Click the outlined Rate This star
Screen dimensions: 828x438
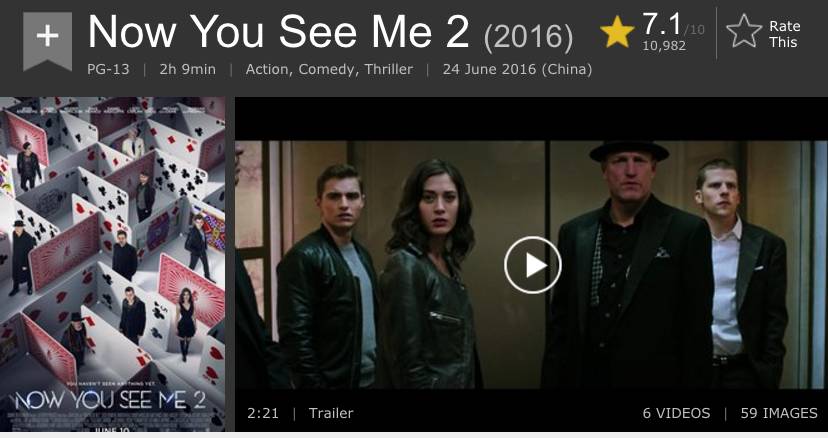click(x=744, y=31)
